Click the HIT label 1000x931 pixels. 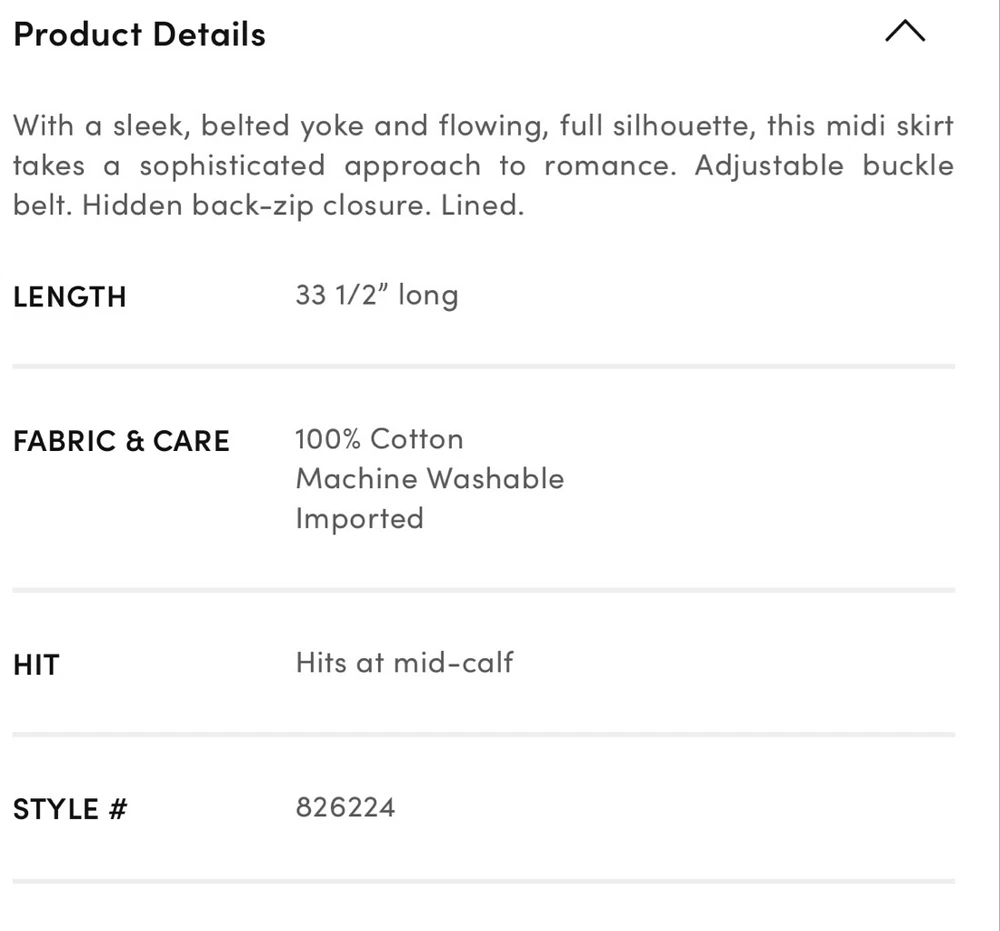click(x=36, y=665)
